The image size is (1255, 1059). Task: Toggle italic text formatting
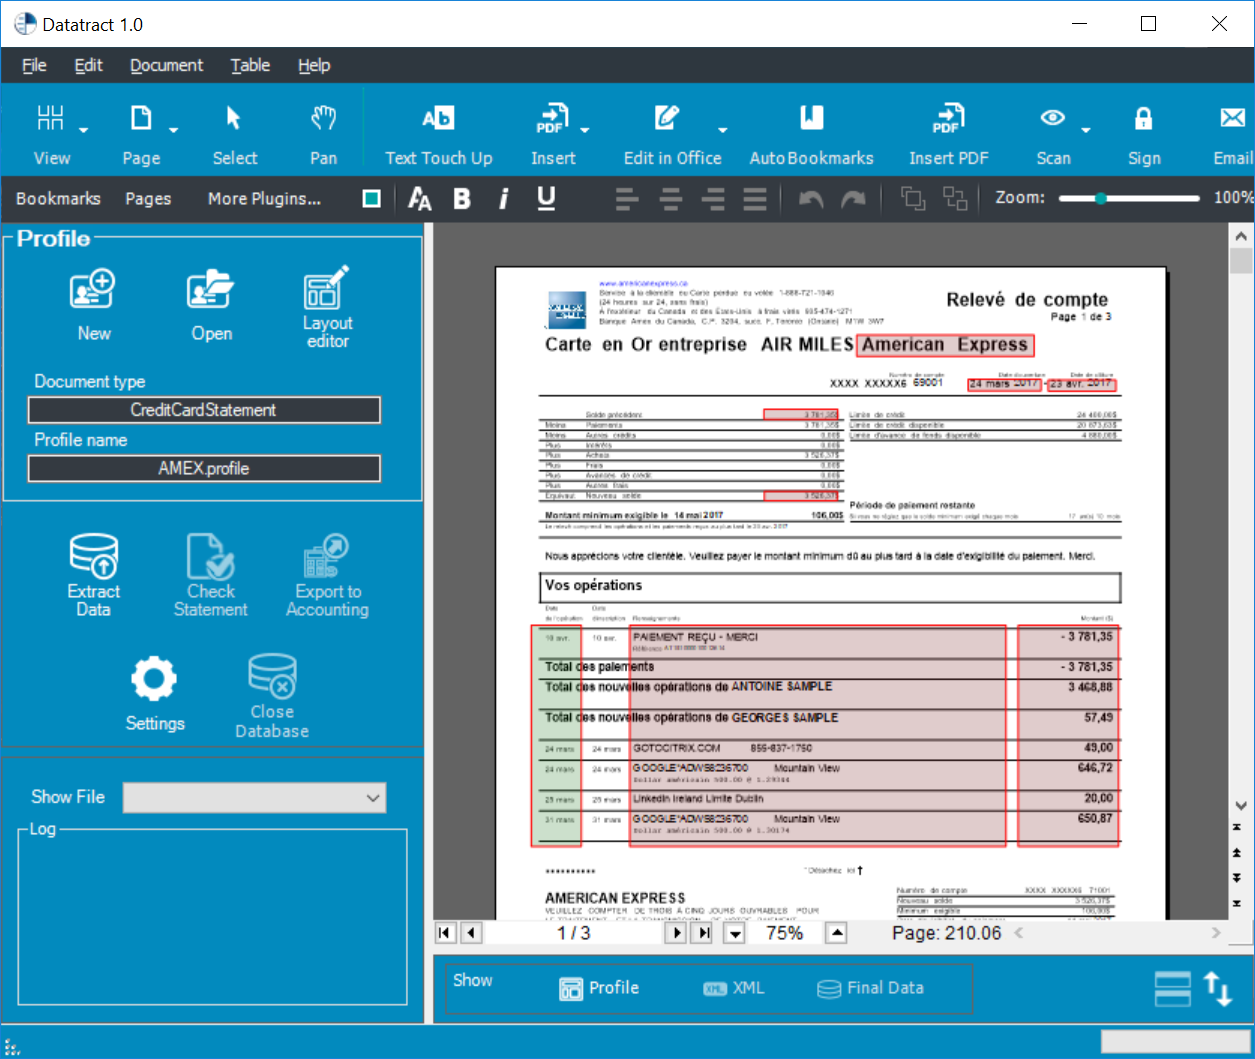coord(503,199)
